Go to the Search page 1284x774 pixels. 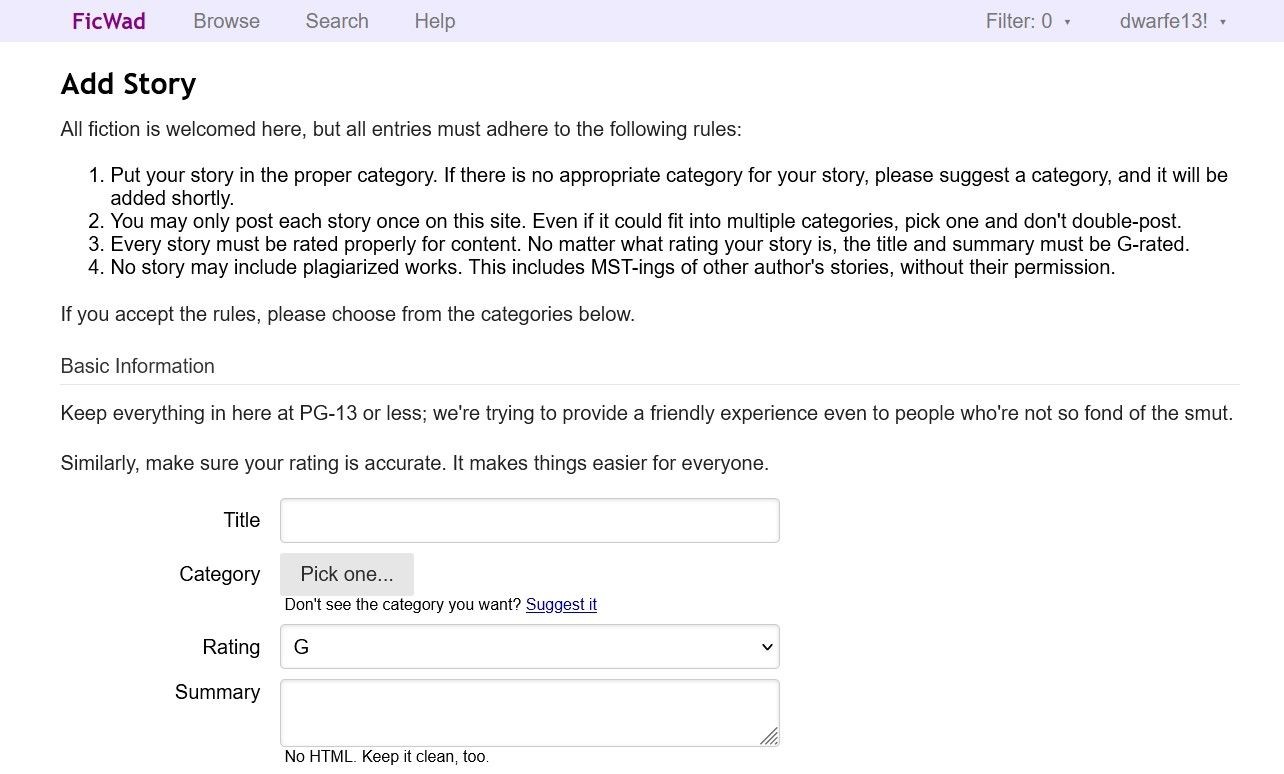(337, 21)
